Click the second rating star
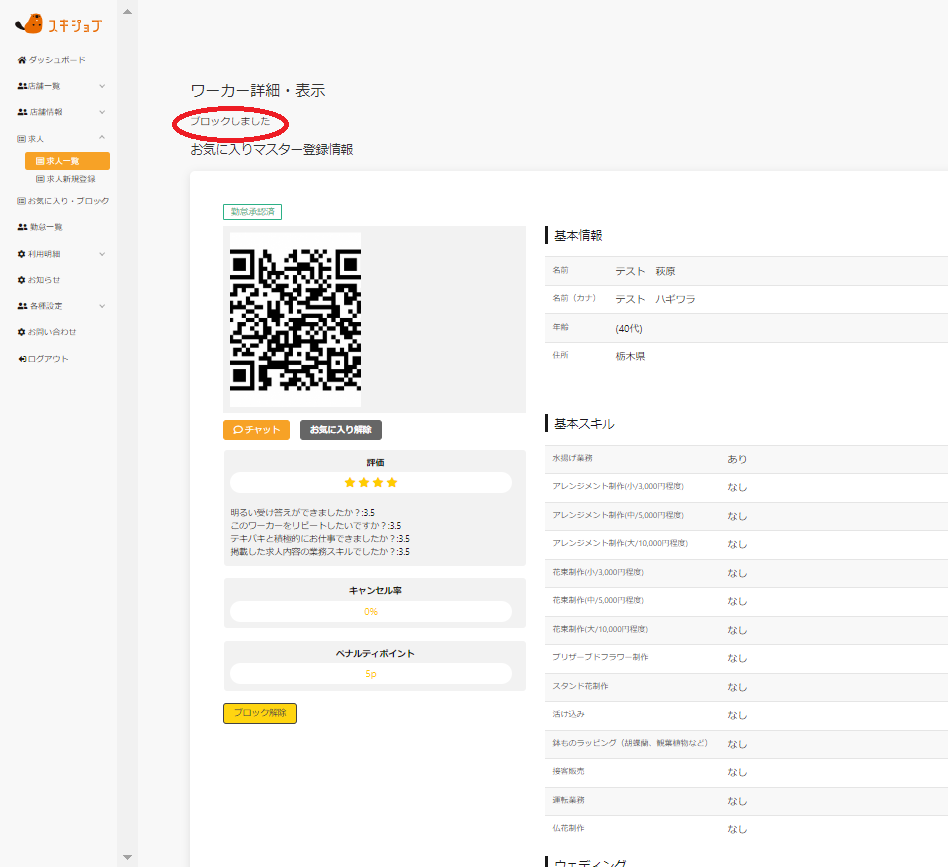Viewport: 948px width, 867px height. click(x=364, y=482)
